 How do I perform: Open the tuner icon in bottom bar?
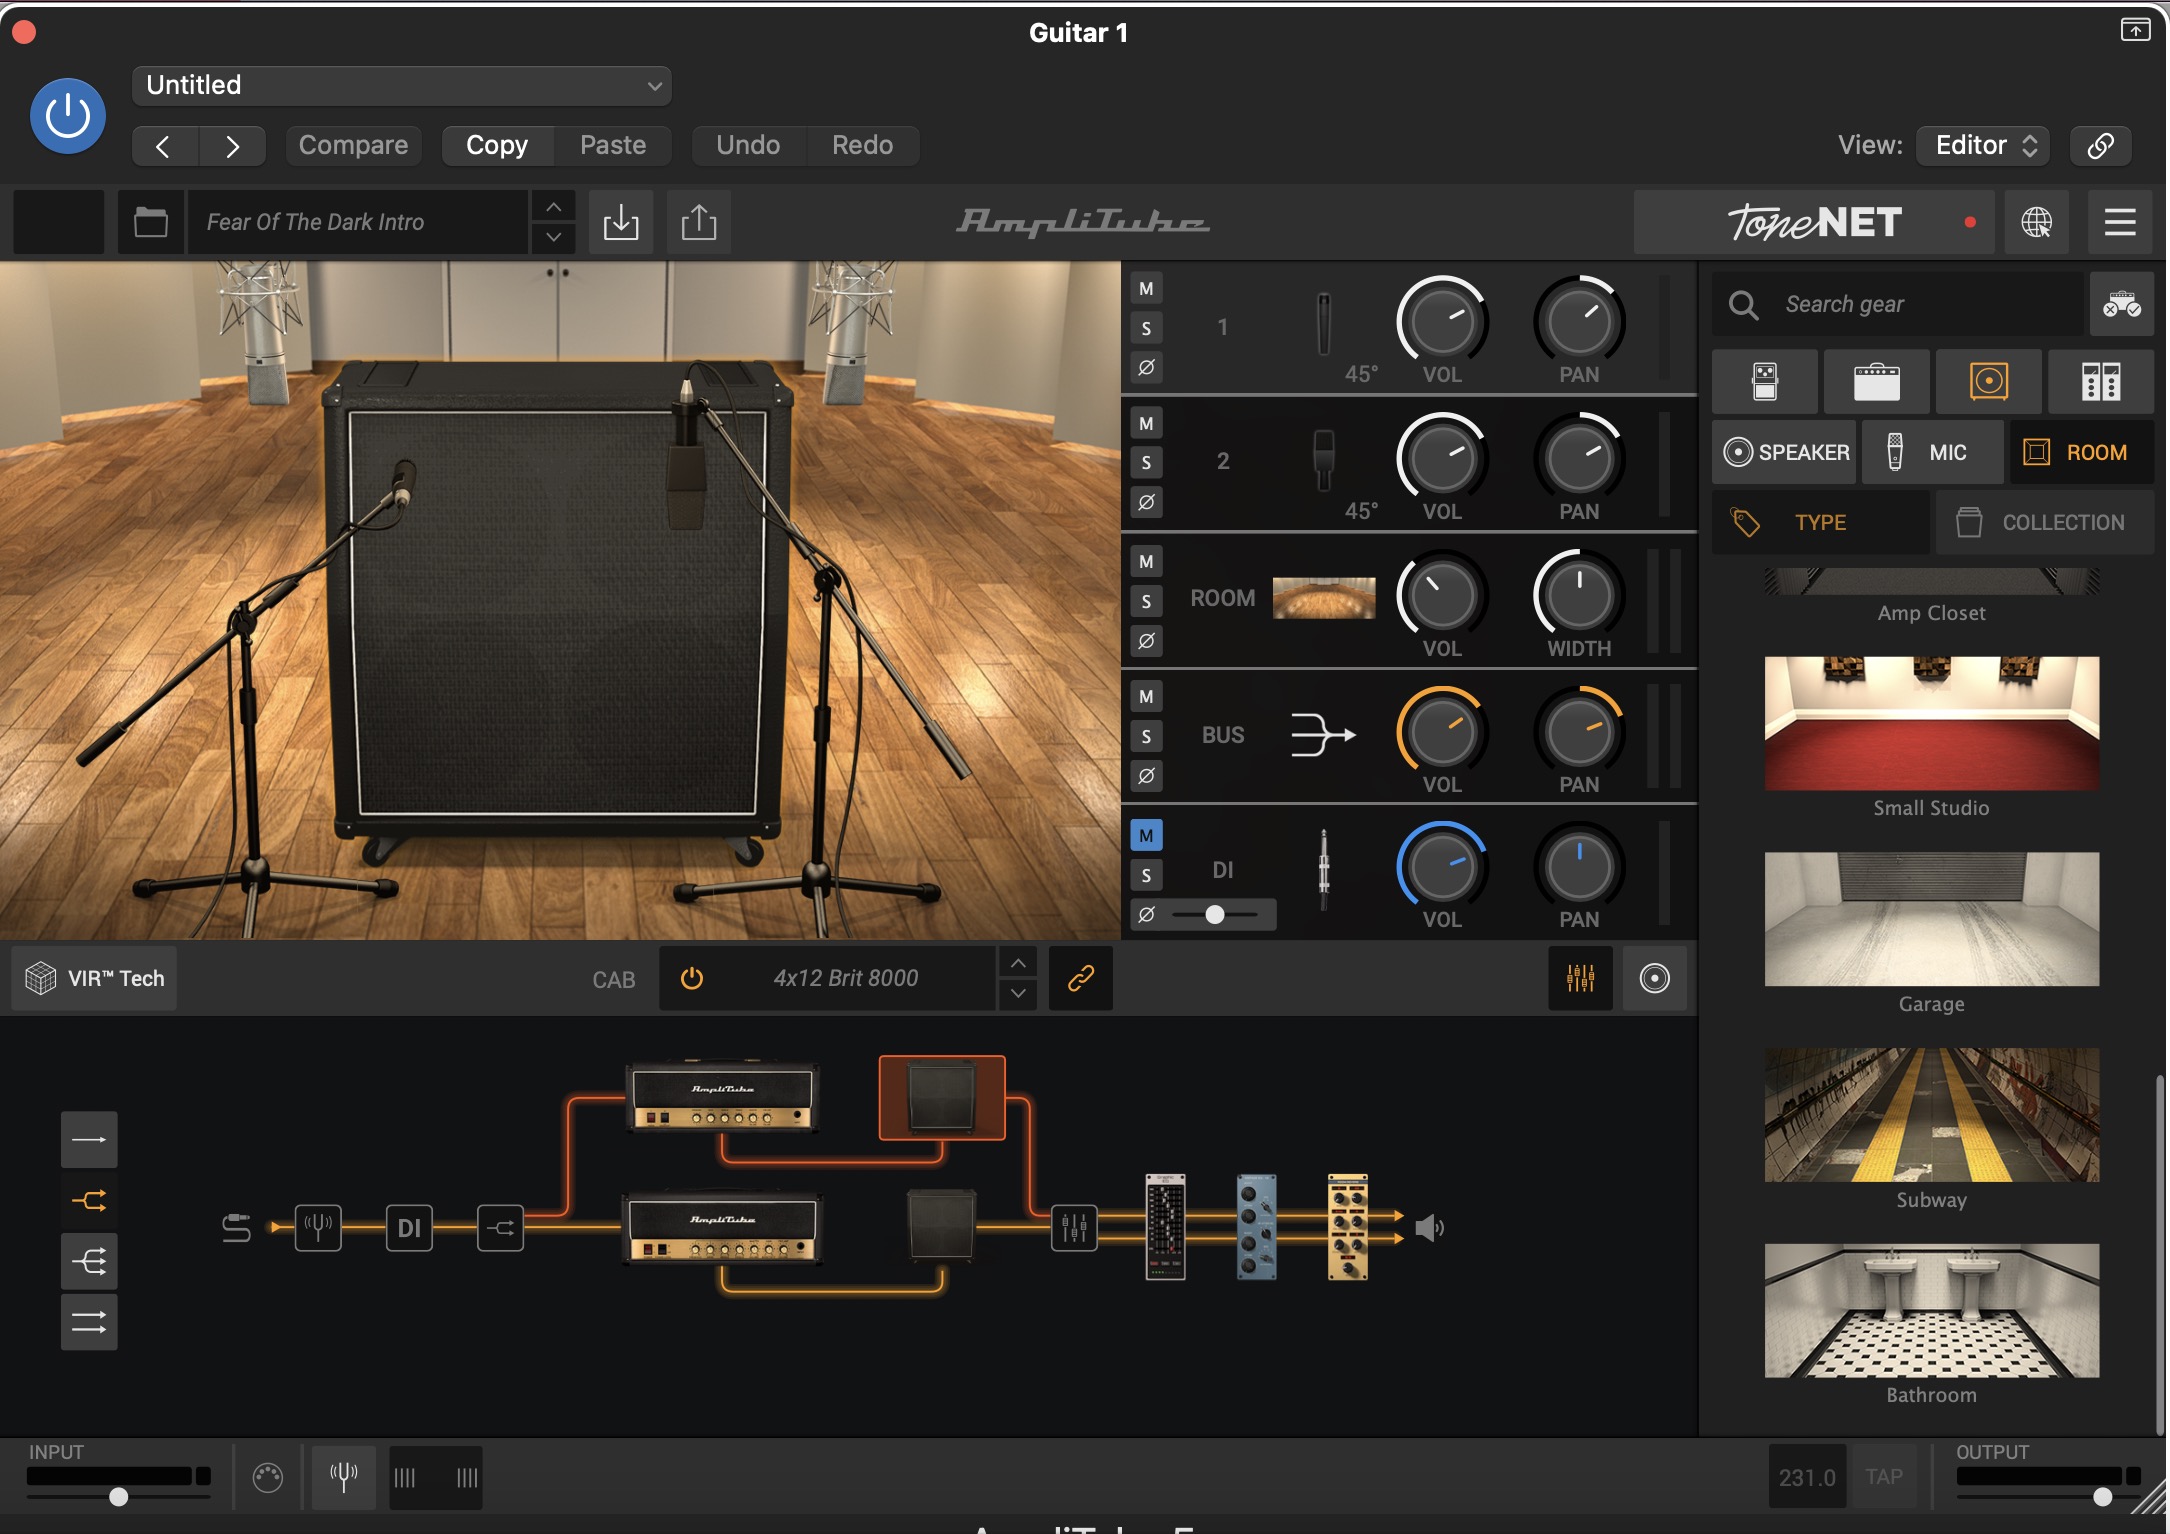[343, 1476]
